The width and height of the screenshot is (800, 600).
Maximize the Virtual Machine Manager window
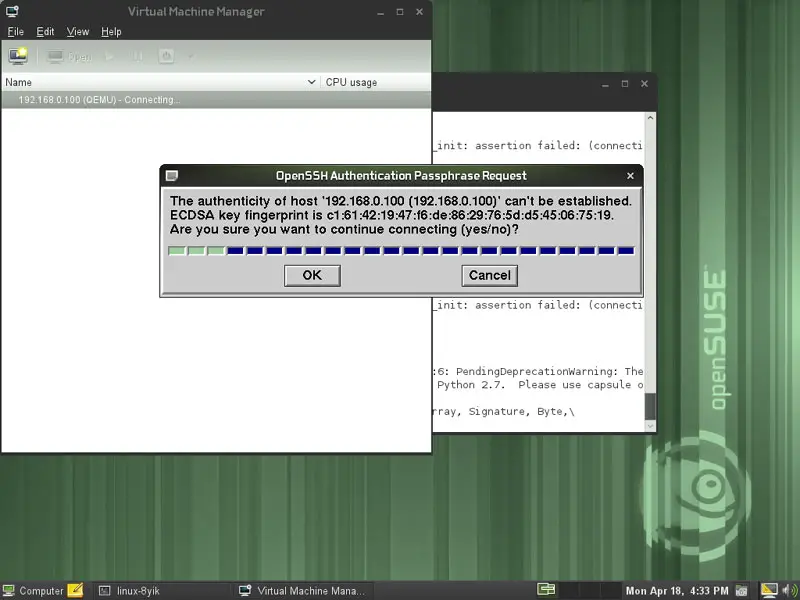click(x=400, y=12)
